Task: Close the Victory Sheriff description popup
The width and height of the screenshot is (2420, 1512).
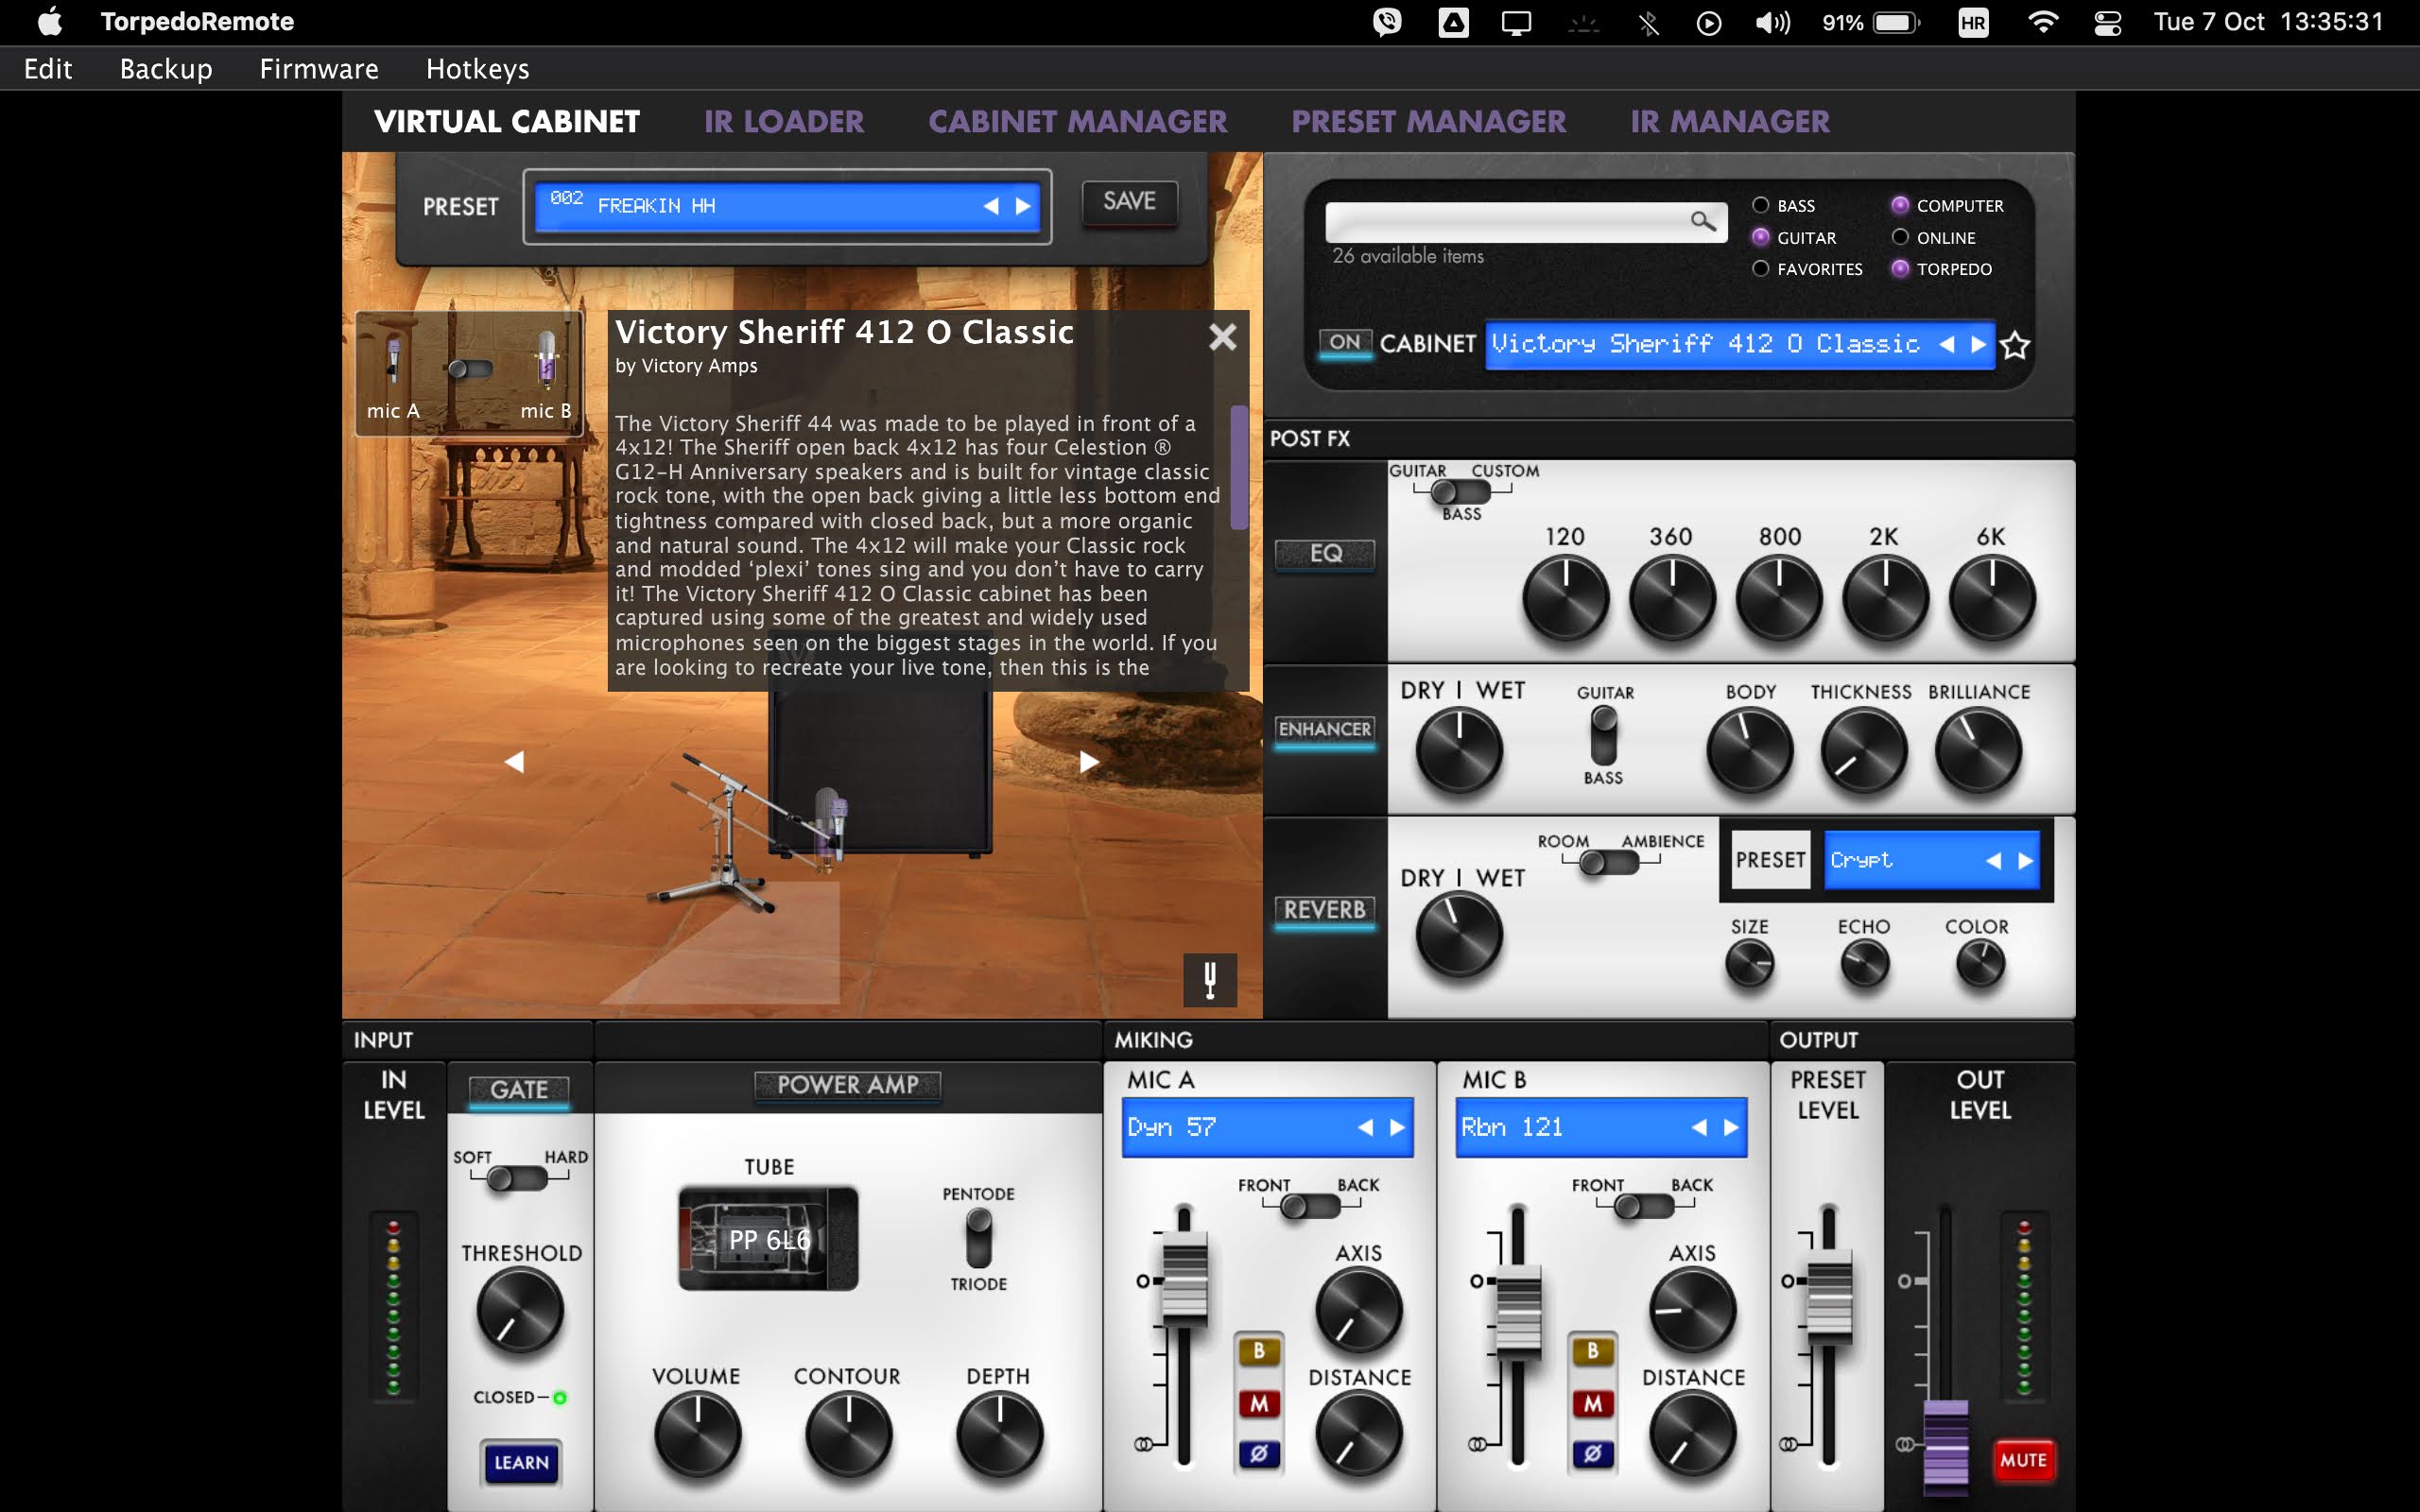Action: (1222, 337)
